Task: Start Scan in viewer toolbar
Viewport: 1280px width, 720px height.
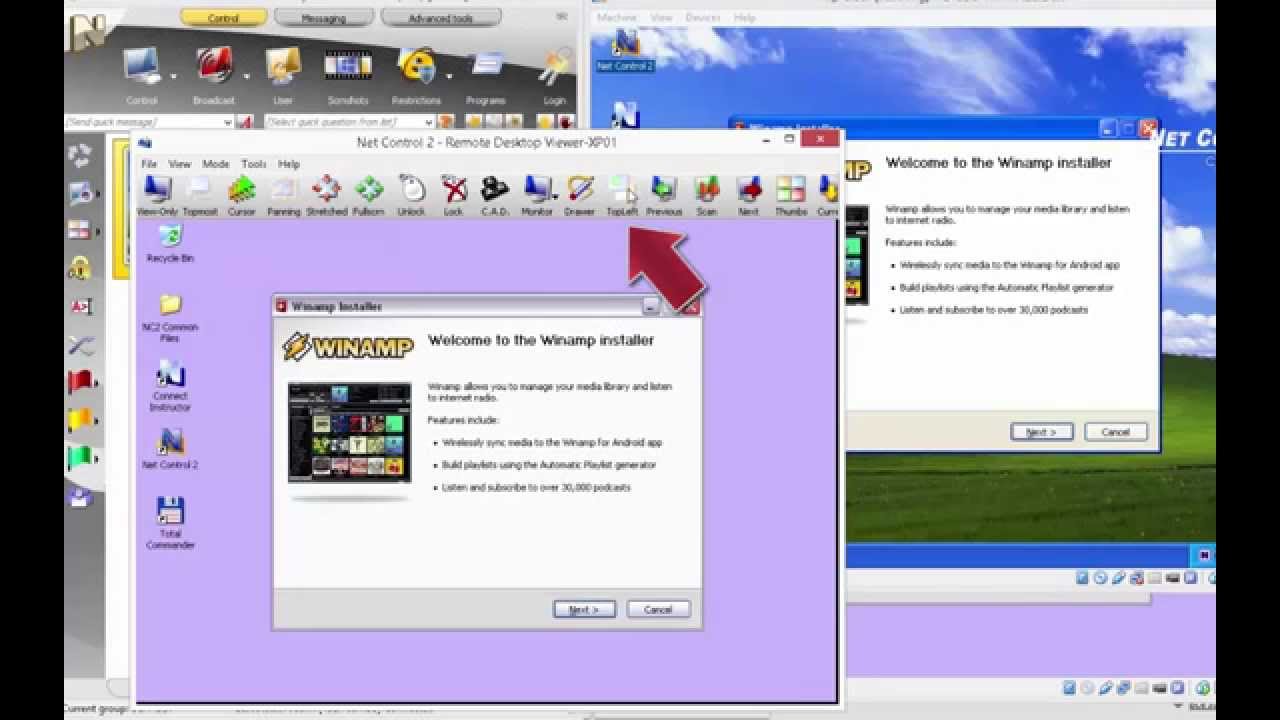Action: (x=707, y=195)
